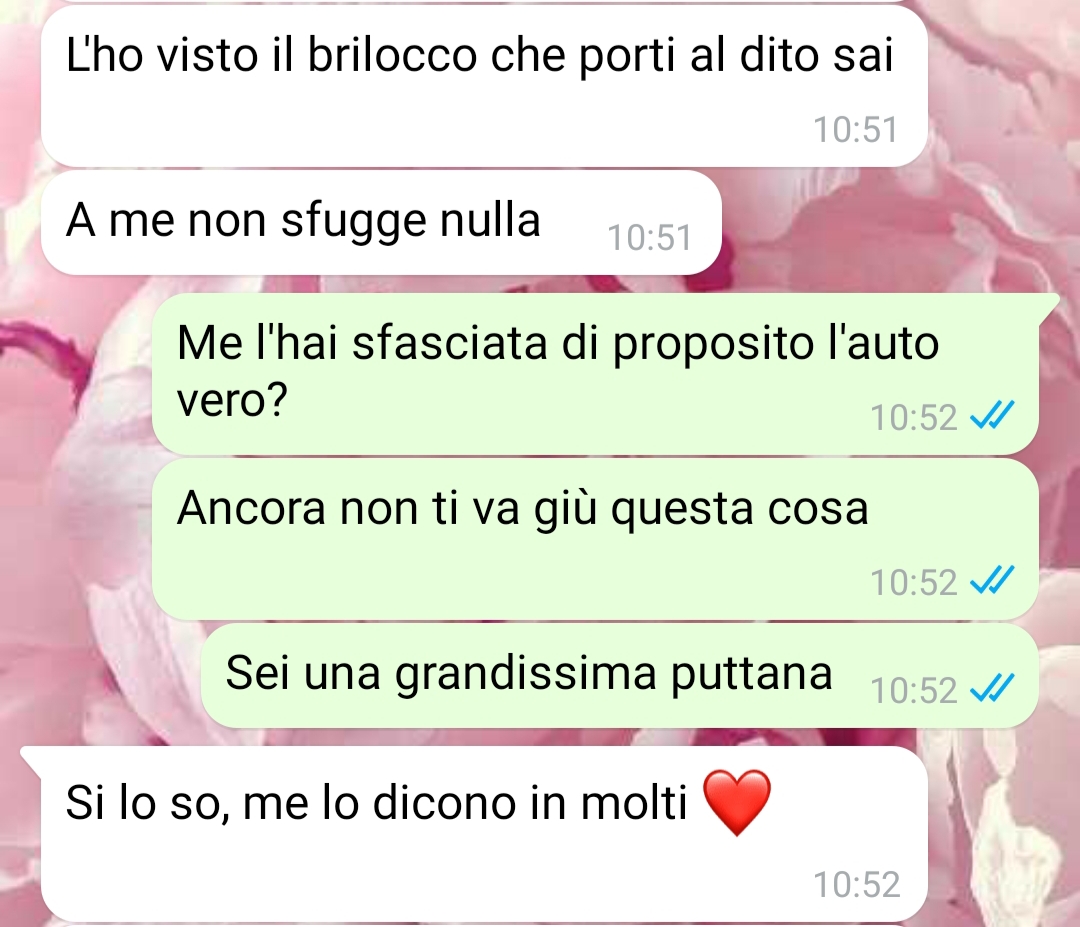
Task: Click the word "brilocco" in first message
Action: pos(392,54)
